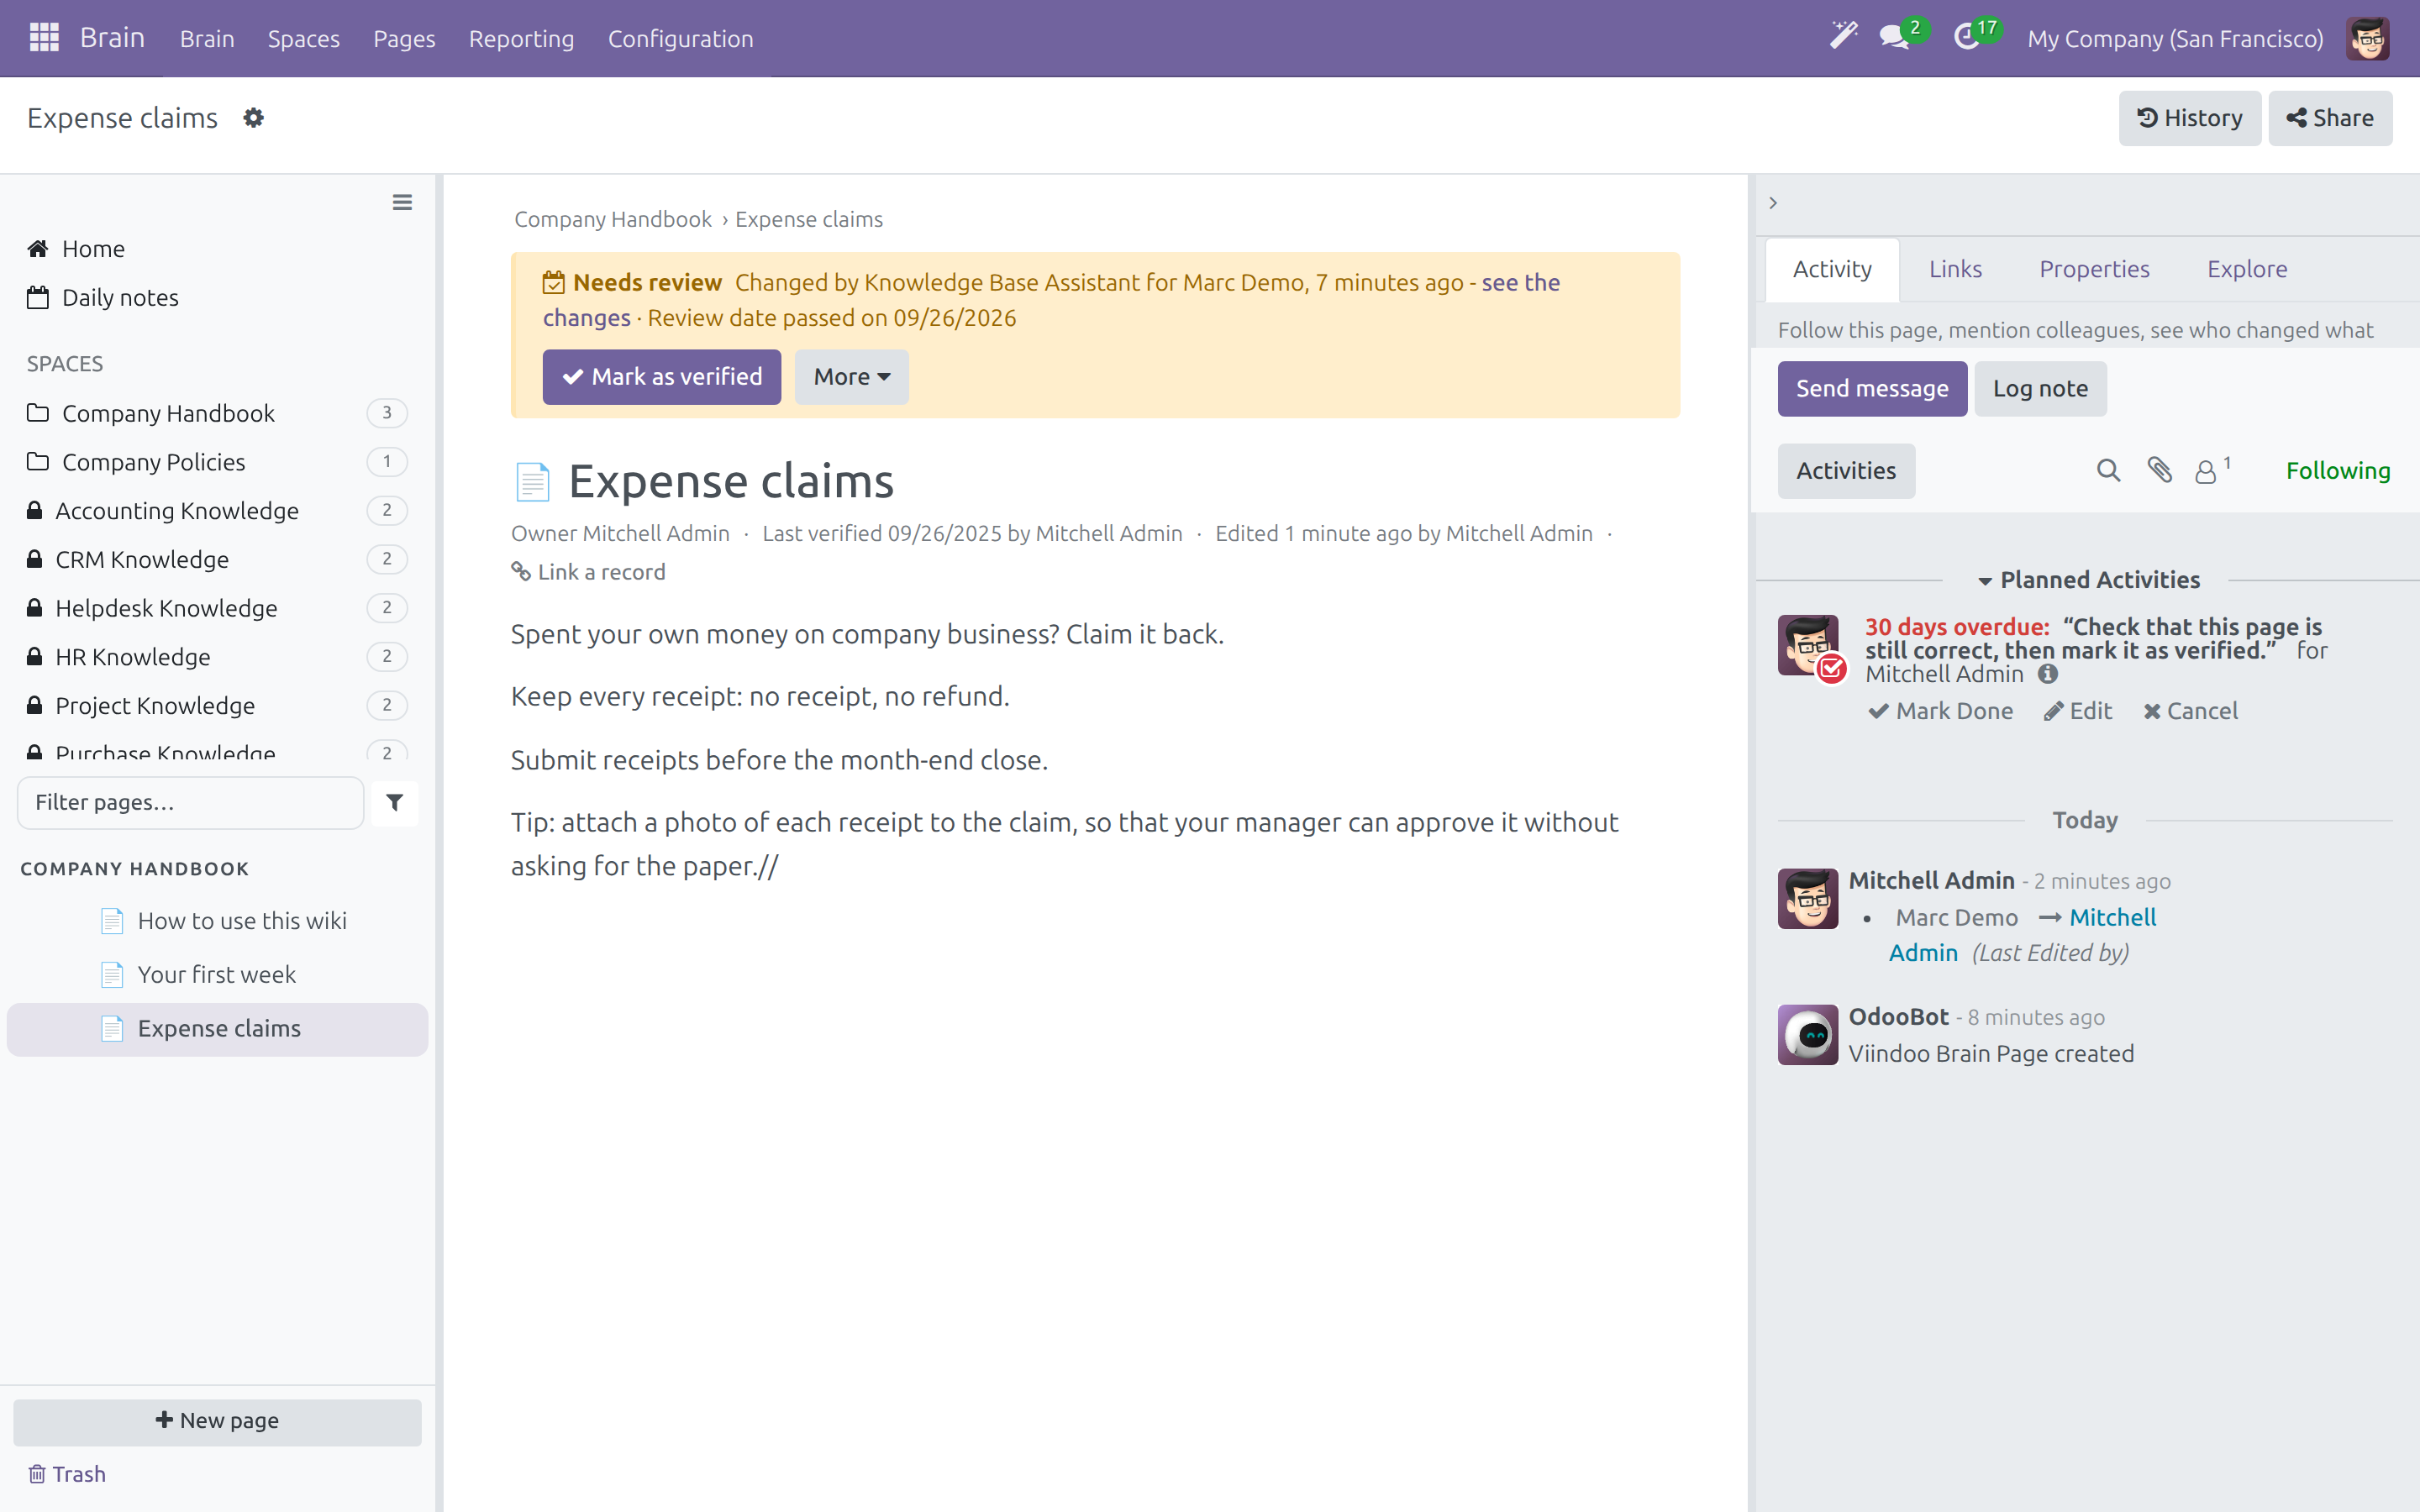Image resolution: width=2420 pixels, height=1512 pixels.
Task: Click Log note button
Action: [2040, 389]
